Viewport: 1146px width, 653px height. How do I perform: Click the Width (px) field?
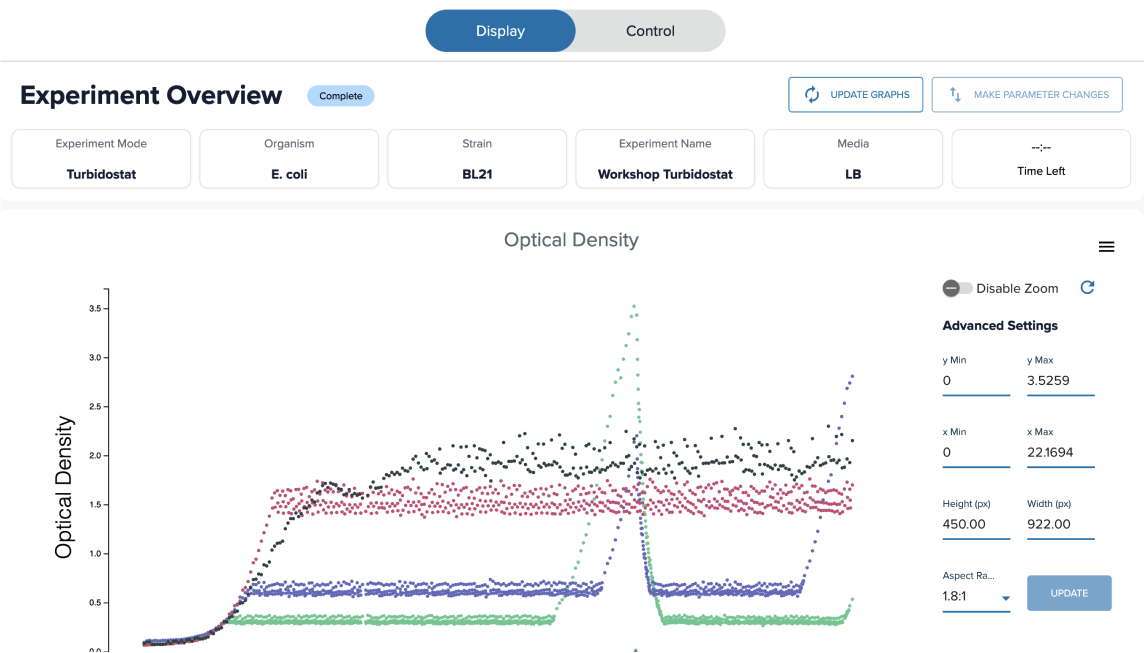(x=1060, y=524)
